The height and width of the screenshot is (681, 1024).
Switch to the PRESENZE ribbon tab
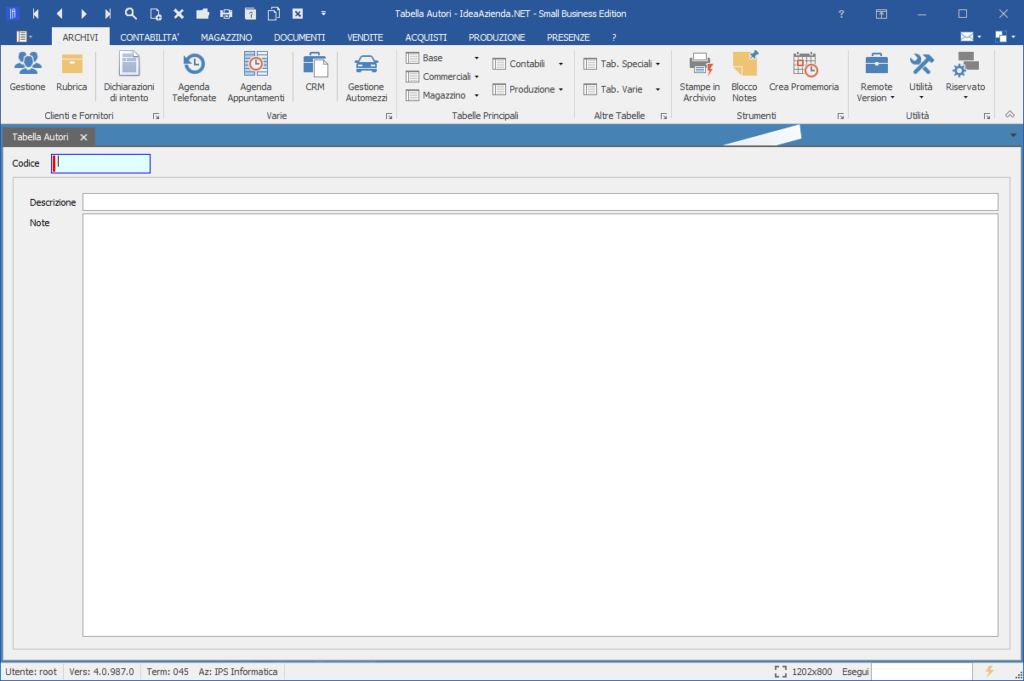[x=568, y=37]
